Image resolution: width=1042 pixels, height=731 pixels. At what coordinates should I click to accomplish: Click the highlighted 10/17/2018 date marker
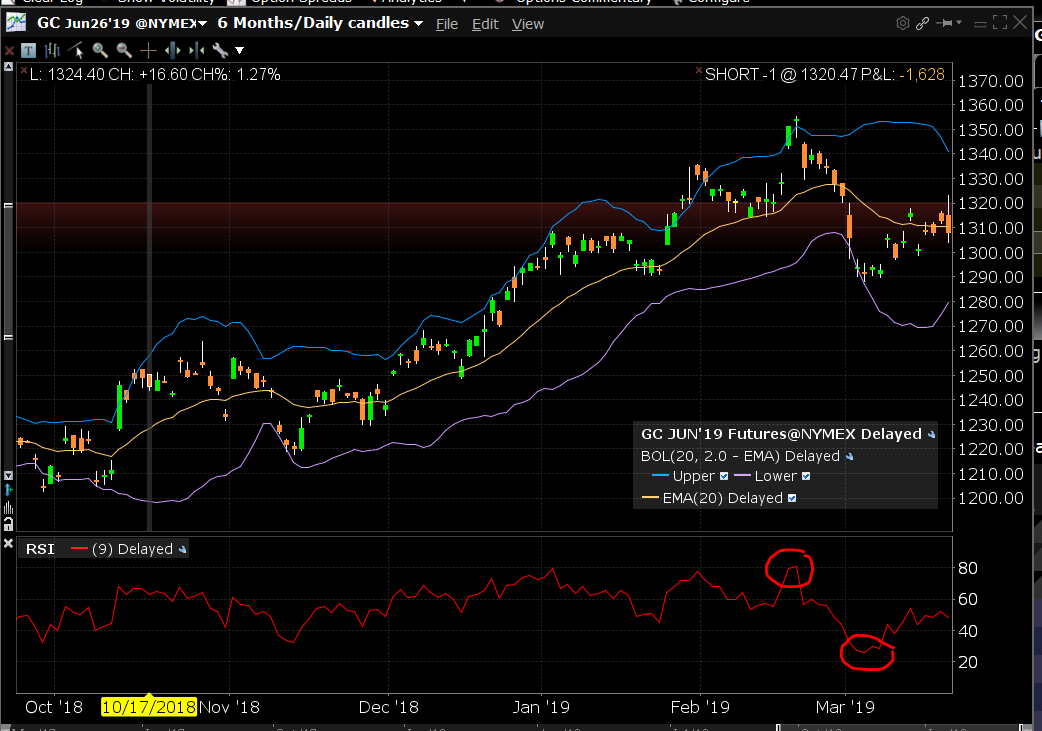(x=149, y=706)
